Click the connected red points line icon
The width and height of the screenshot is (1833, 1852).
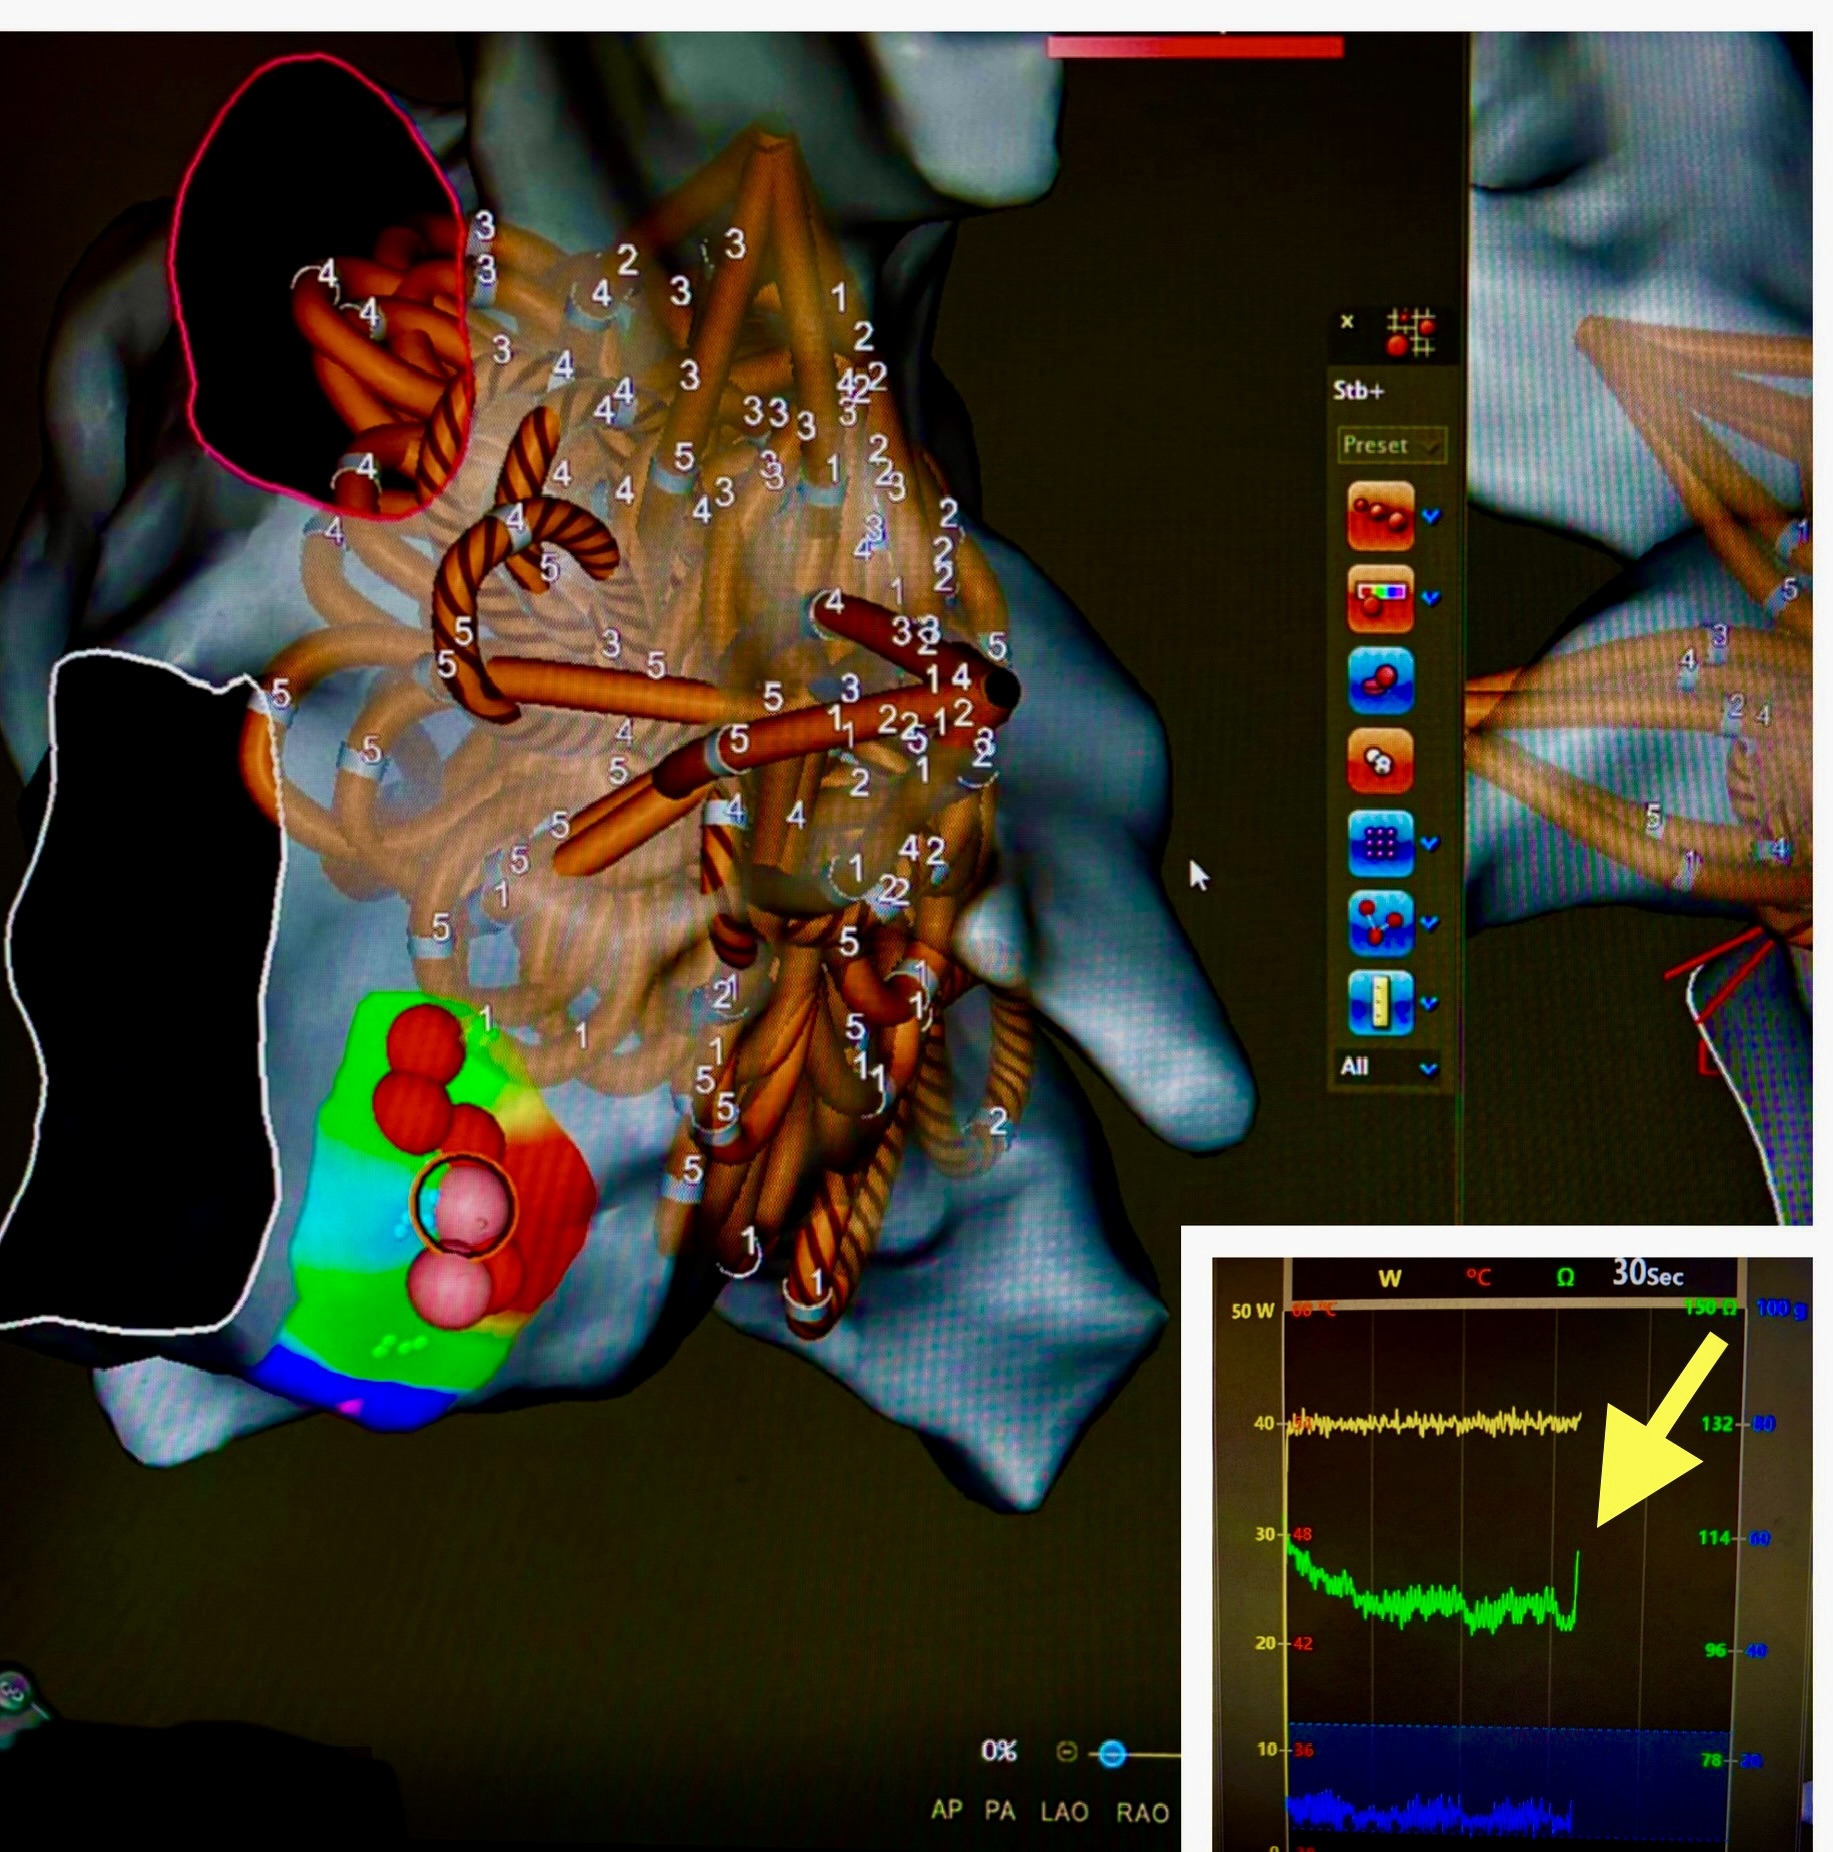click(1380, 922)
